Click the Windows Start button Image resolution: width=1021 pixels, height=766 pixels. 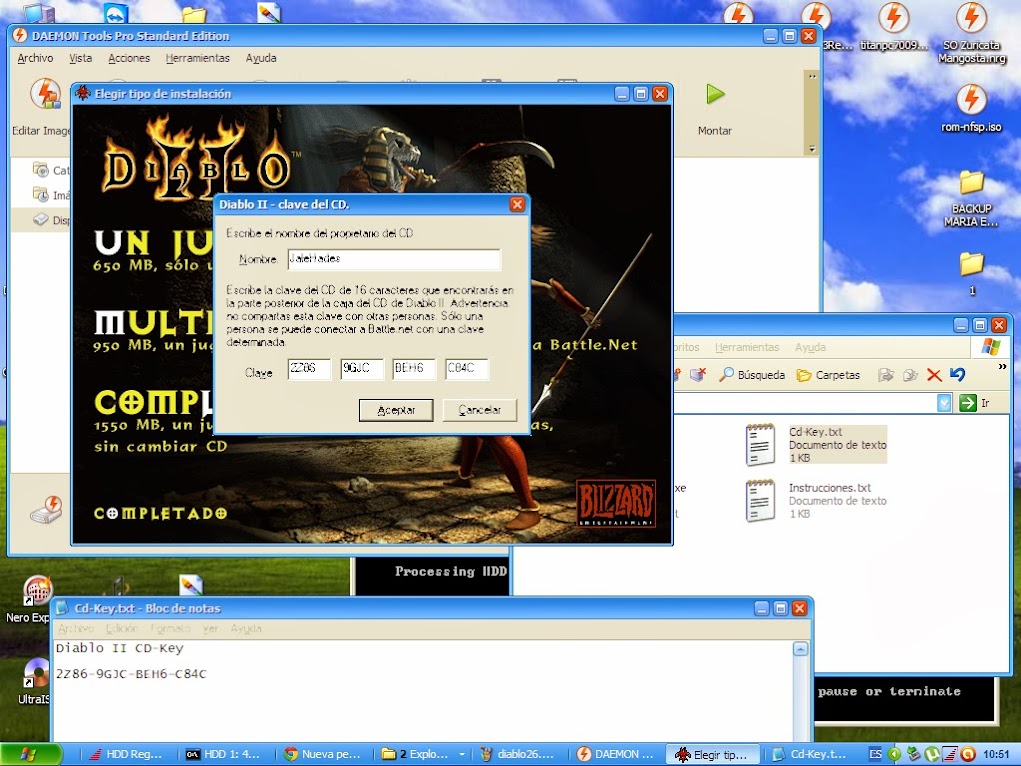tap(31, 754)
